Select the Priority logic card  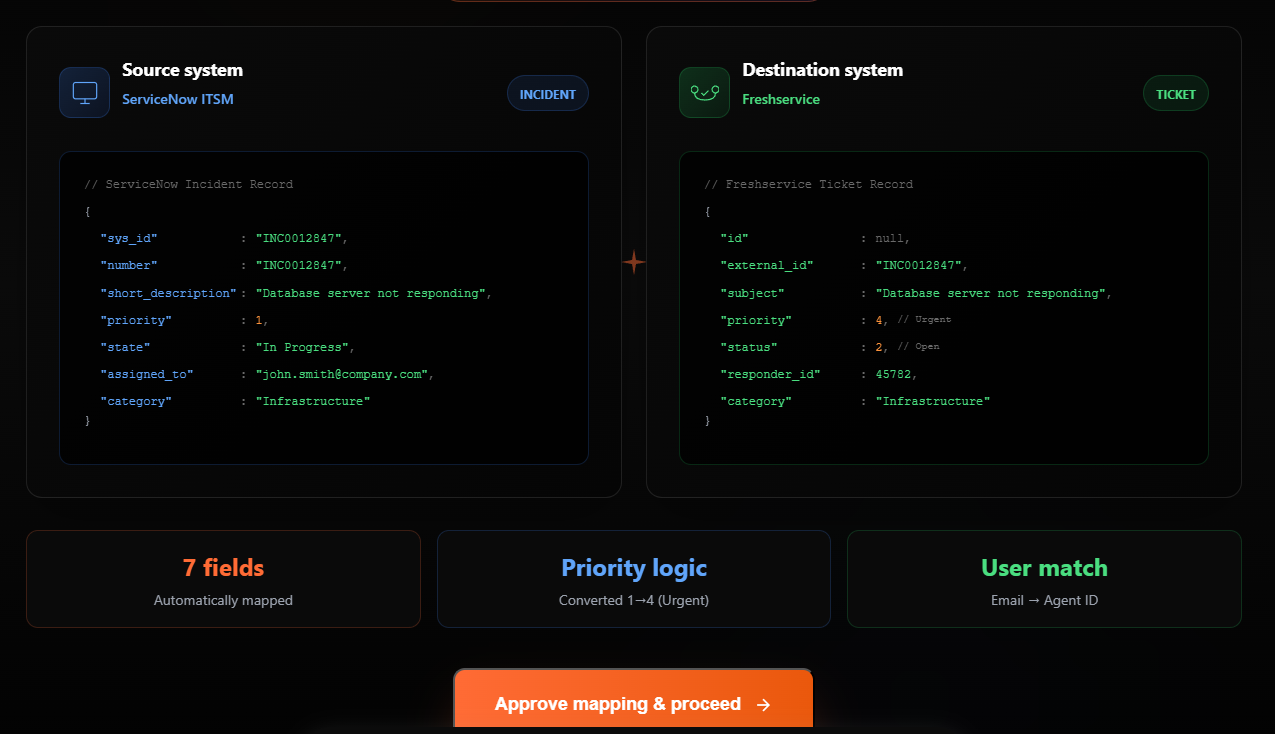pos(633,578)
